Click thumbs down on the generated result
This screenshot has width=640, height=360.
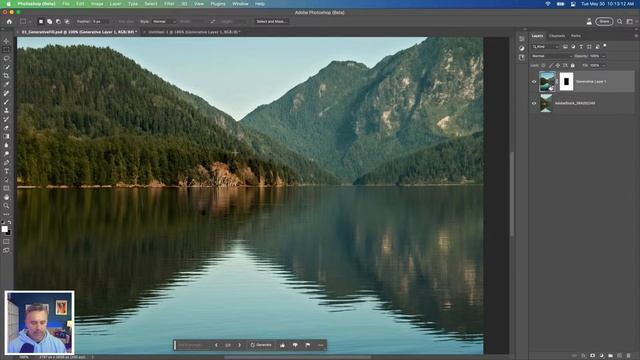point(295,345)
